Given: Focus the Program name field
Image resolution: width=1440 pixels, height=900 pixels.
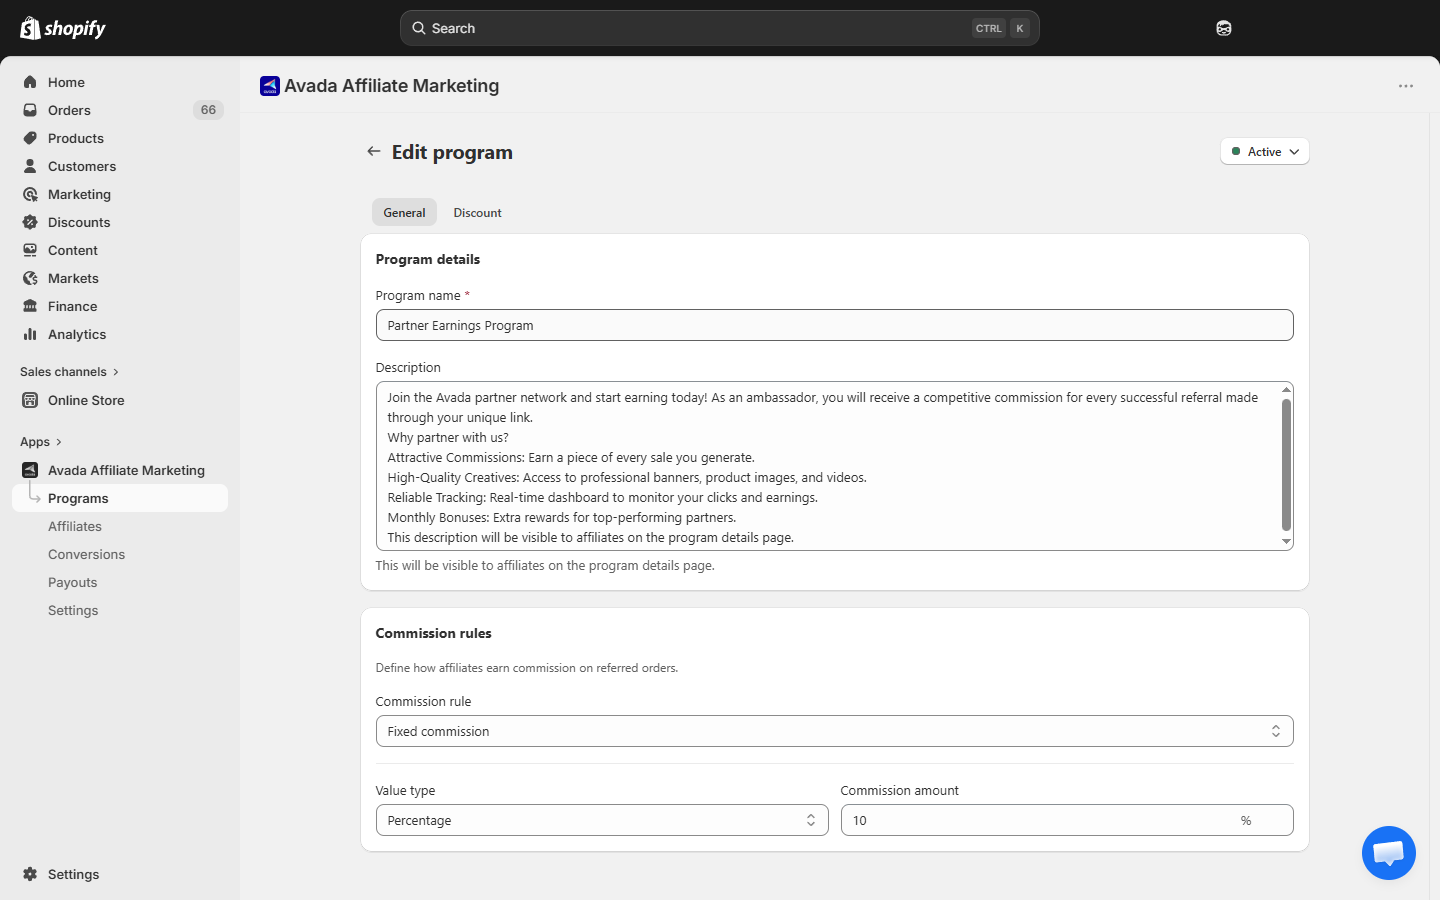Looking at the screenshot, I should [x=834, y=325].
